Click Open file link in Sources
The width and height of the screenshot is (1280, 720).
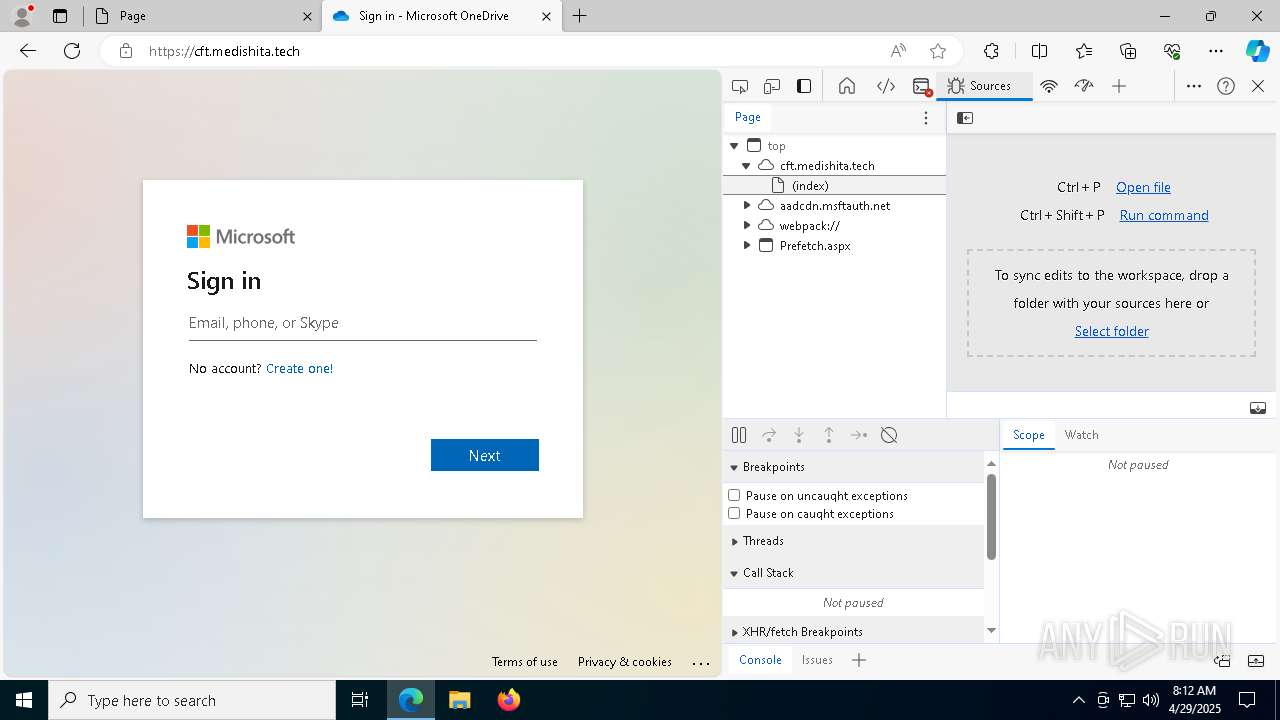1143,187
